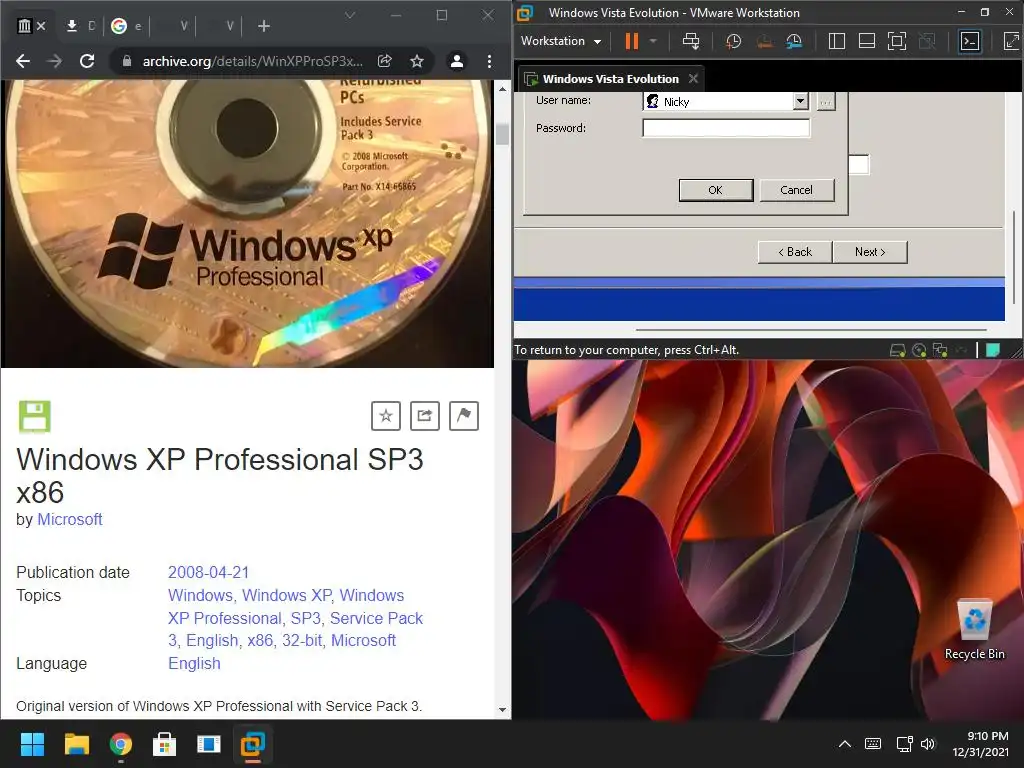Click the Unity mode icon in VMware
The width and height of the screenshot is (1024, 768).
[927, 41]
